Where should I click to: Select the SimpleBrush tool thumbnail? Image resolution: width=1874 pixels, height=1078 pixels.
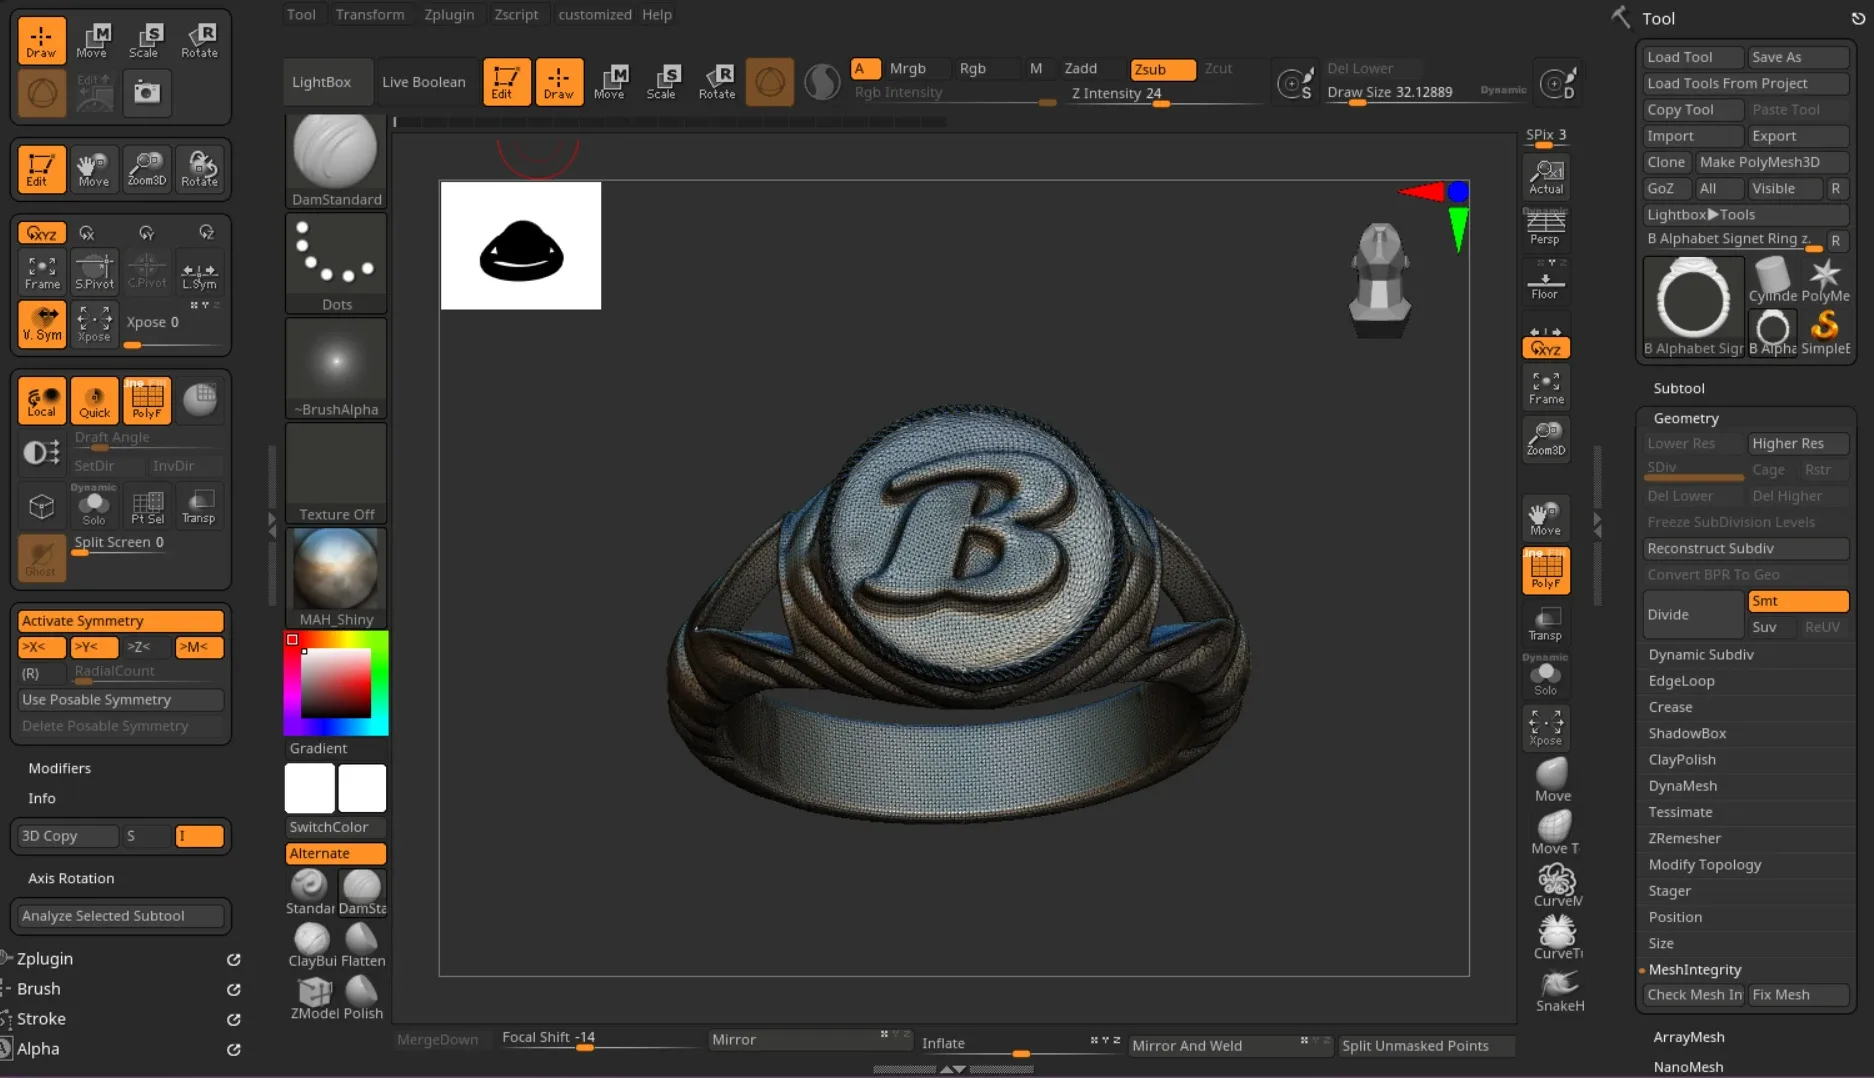tap(1825, 332)
